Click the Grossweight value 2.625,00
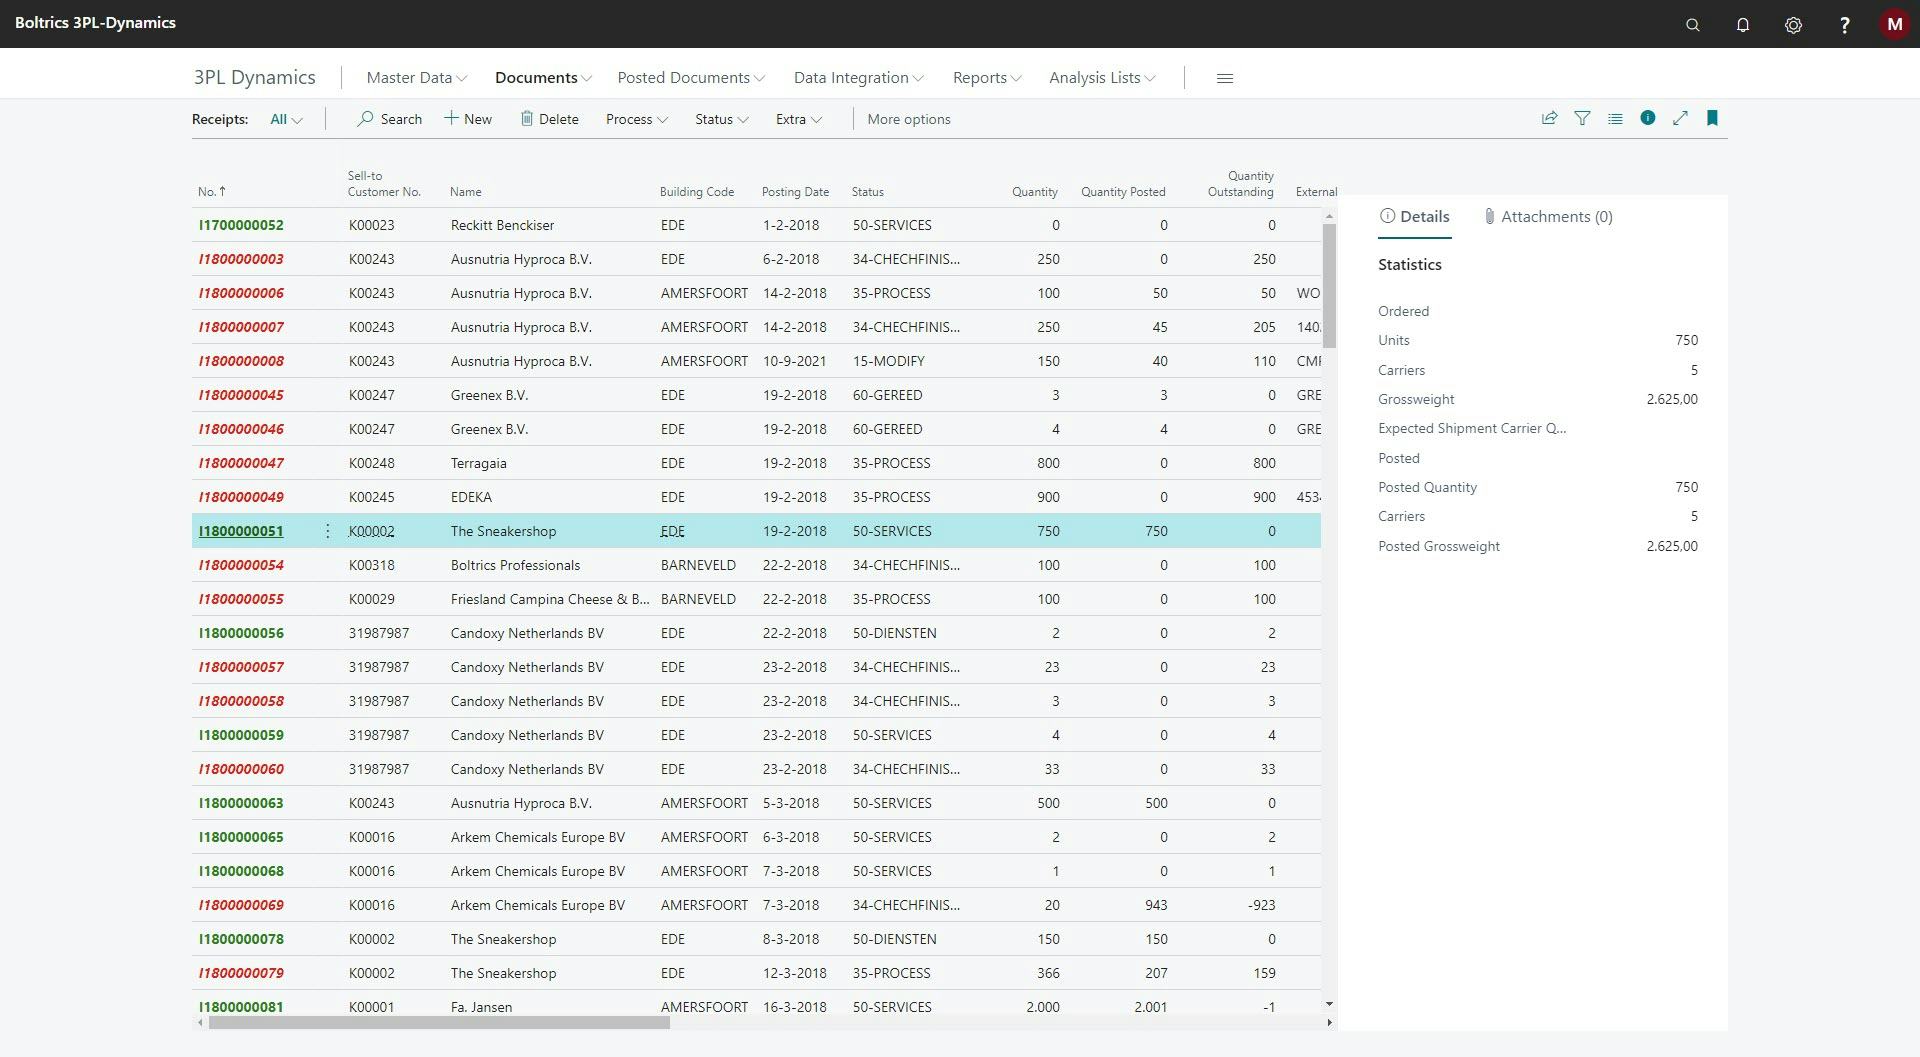Screen dimensions: 1920x1057 coord(1672,399)
